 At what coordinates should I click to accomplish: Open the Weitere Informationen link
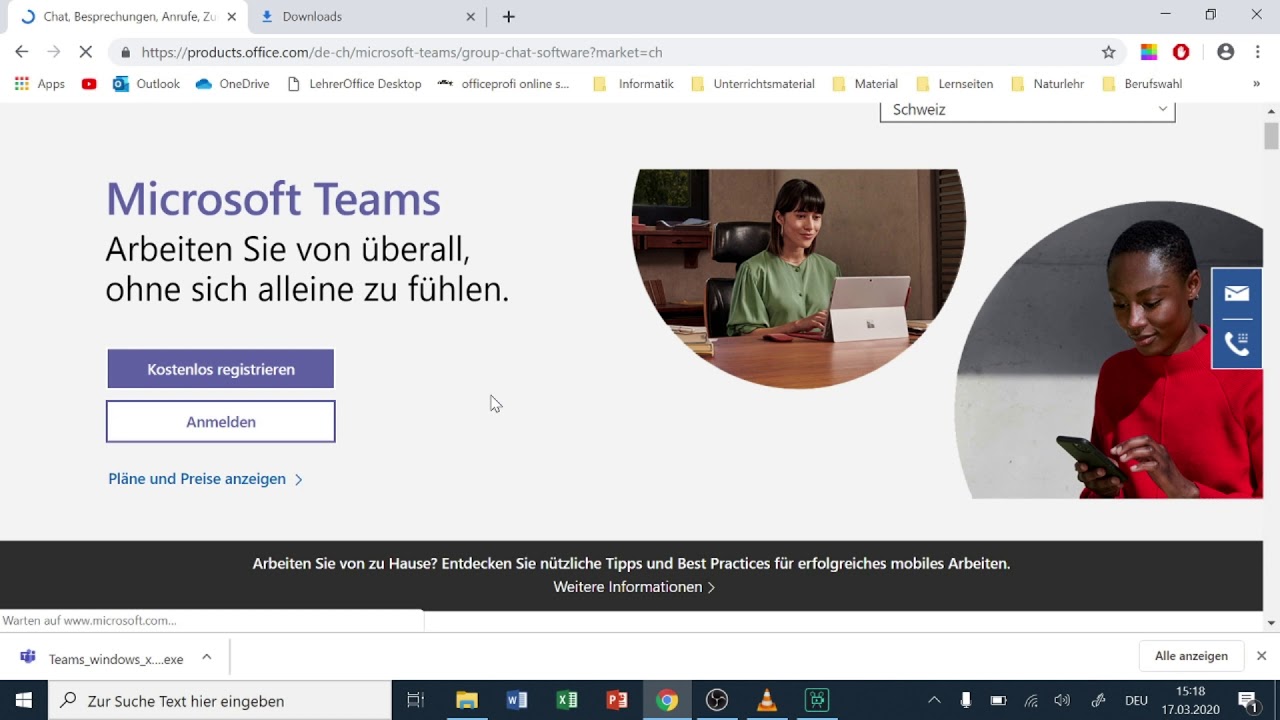click(x=634, y=587)
